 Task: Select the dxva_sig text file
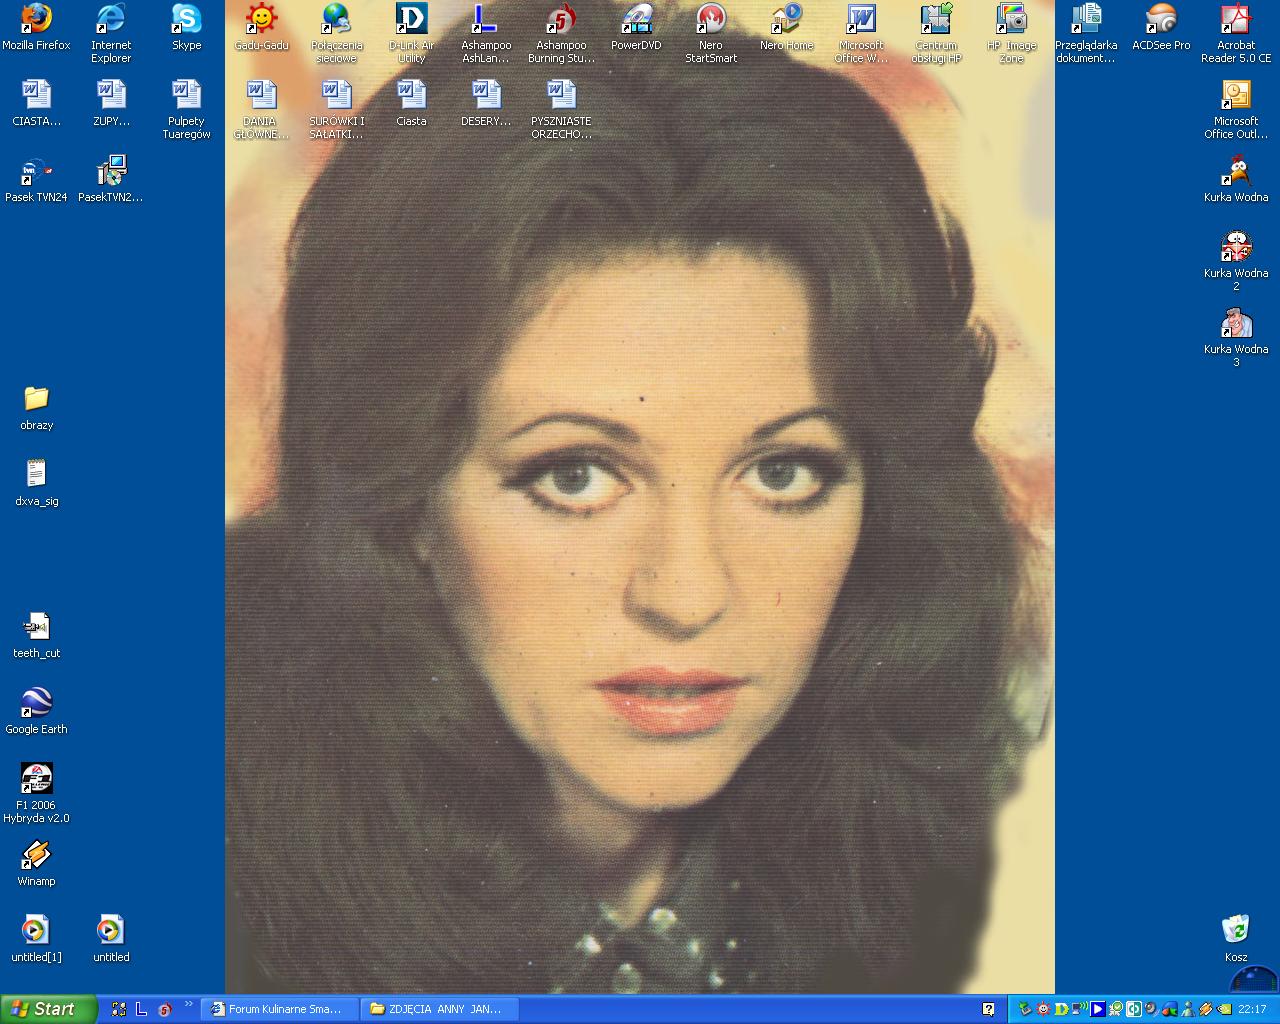(36, 474)
